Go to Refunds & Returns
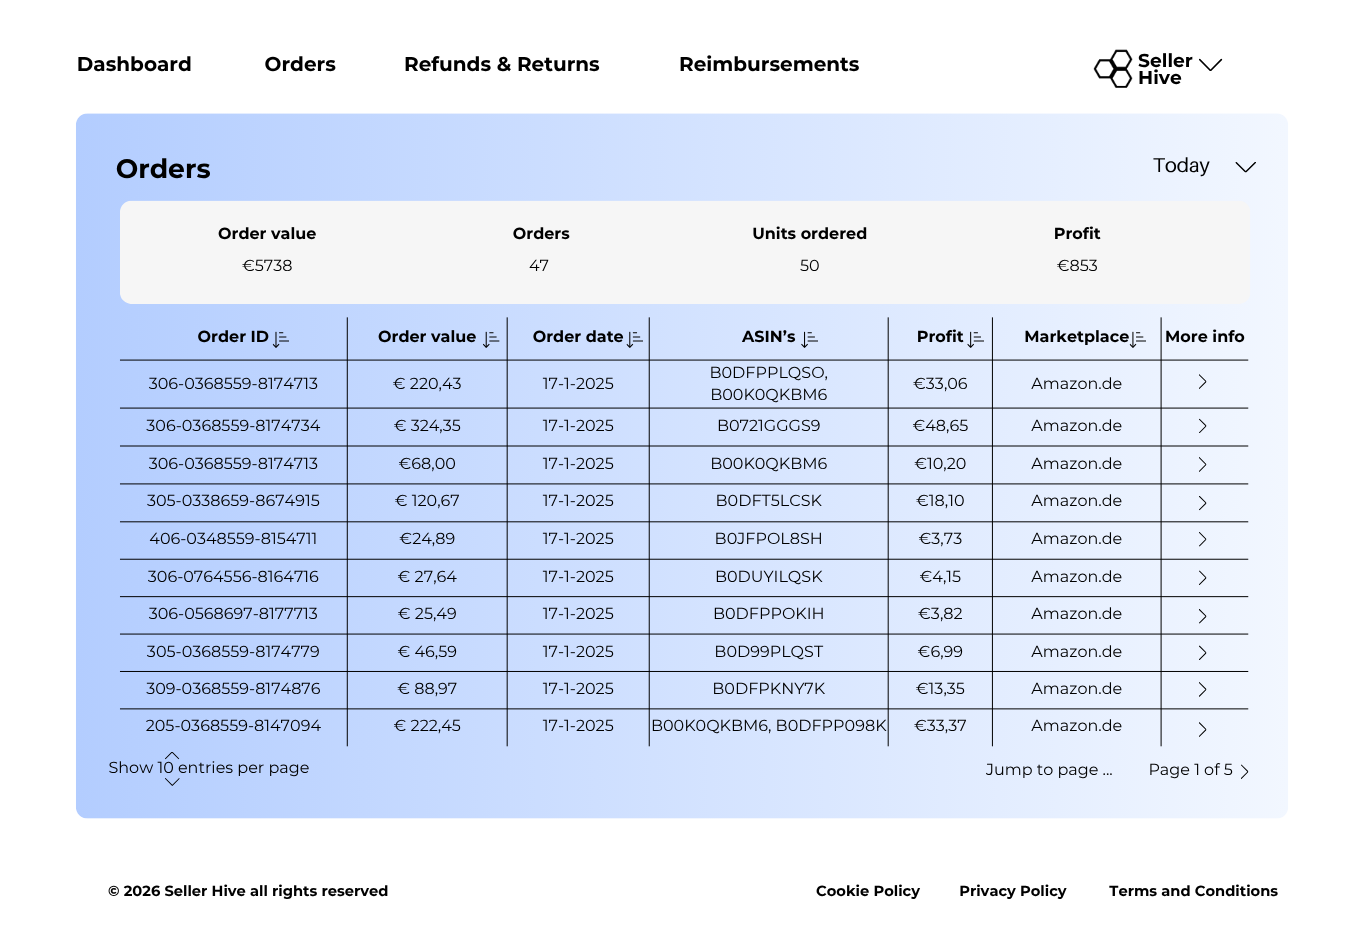 502,64
